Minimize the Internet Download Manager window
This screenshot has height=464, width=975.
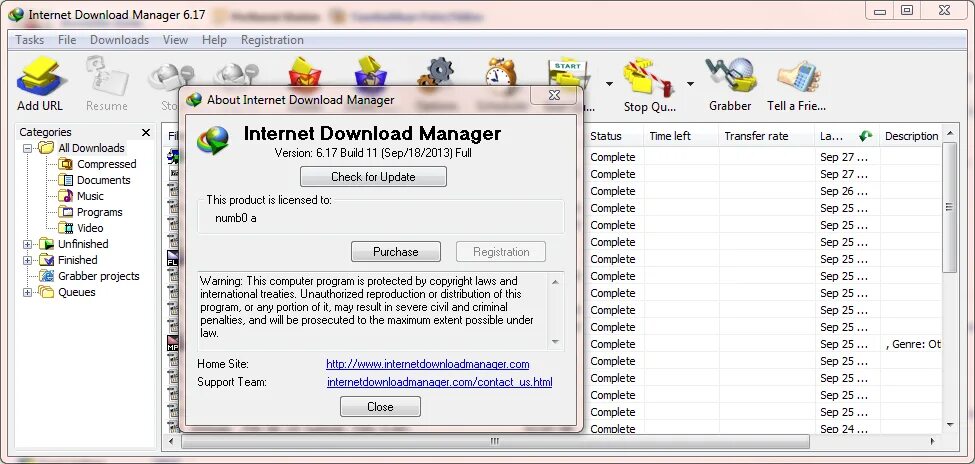pos(879,11)
